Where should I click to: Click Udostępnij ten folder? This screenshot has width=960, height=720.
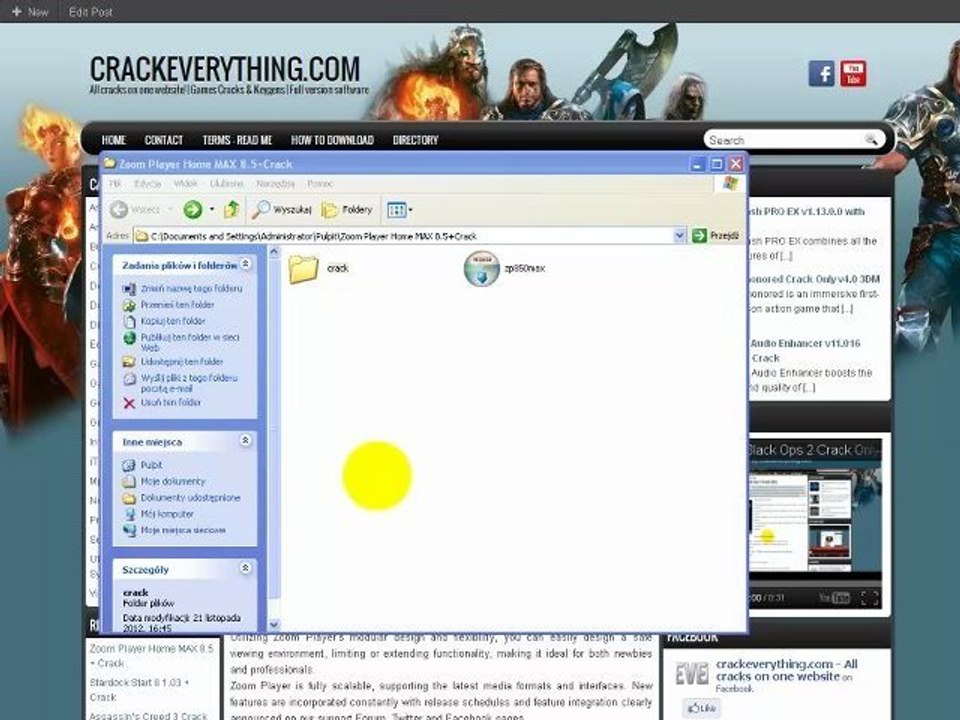(x=182, y=362)
